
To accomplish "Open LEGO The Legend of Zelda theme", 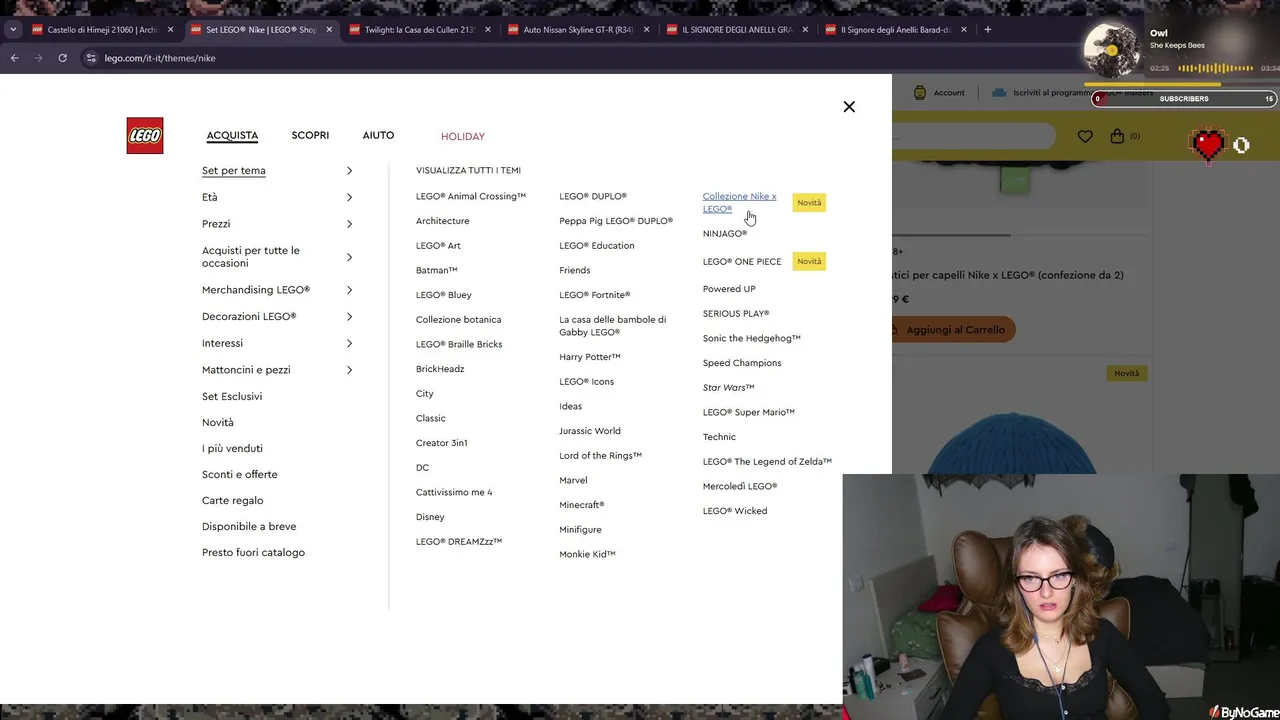I will (x=767, y=462).
